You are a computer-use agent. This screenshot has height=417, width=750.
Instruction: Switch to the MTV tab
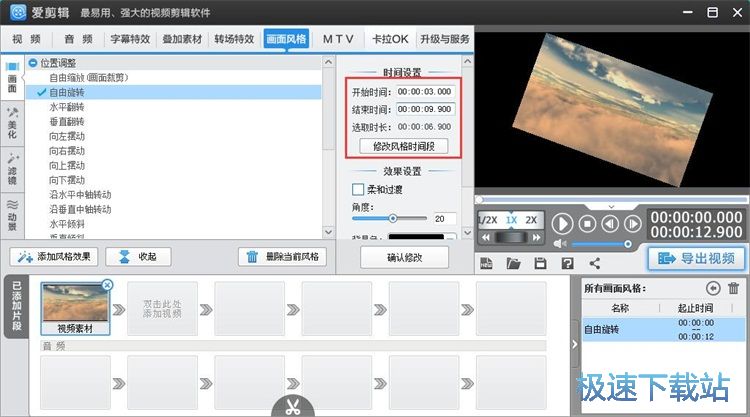click(x=338, y=39)
